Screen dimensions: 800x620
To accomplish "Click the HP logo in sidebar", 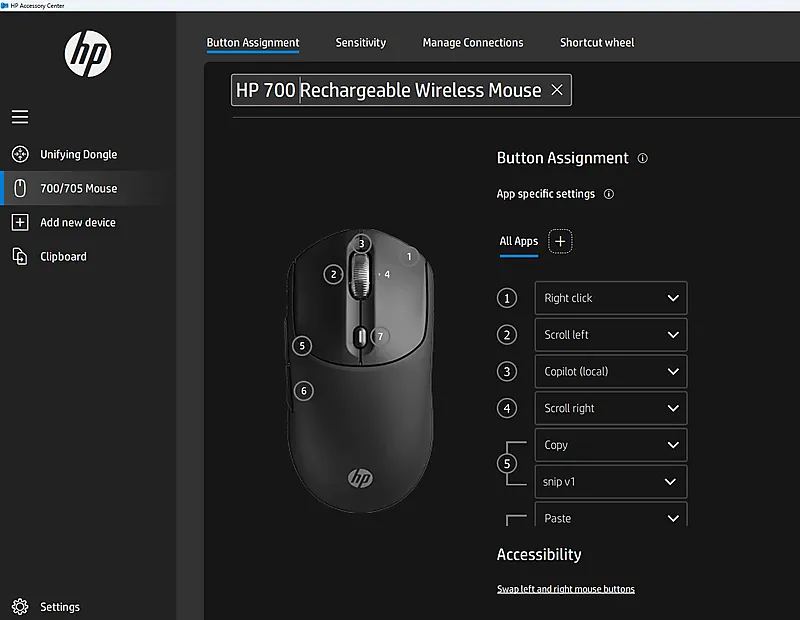I will 88,54.
